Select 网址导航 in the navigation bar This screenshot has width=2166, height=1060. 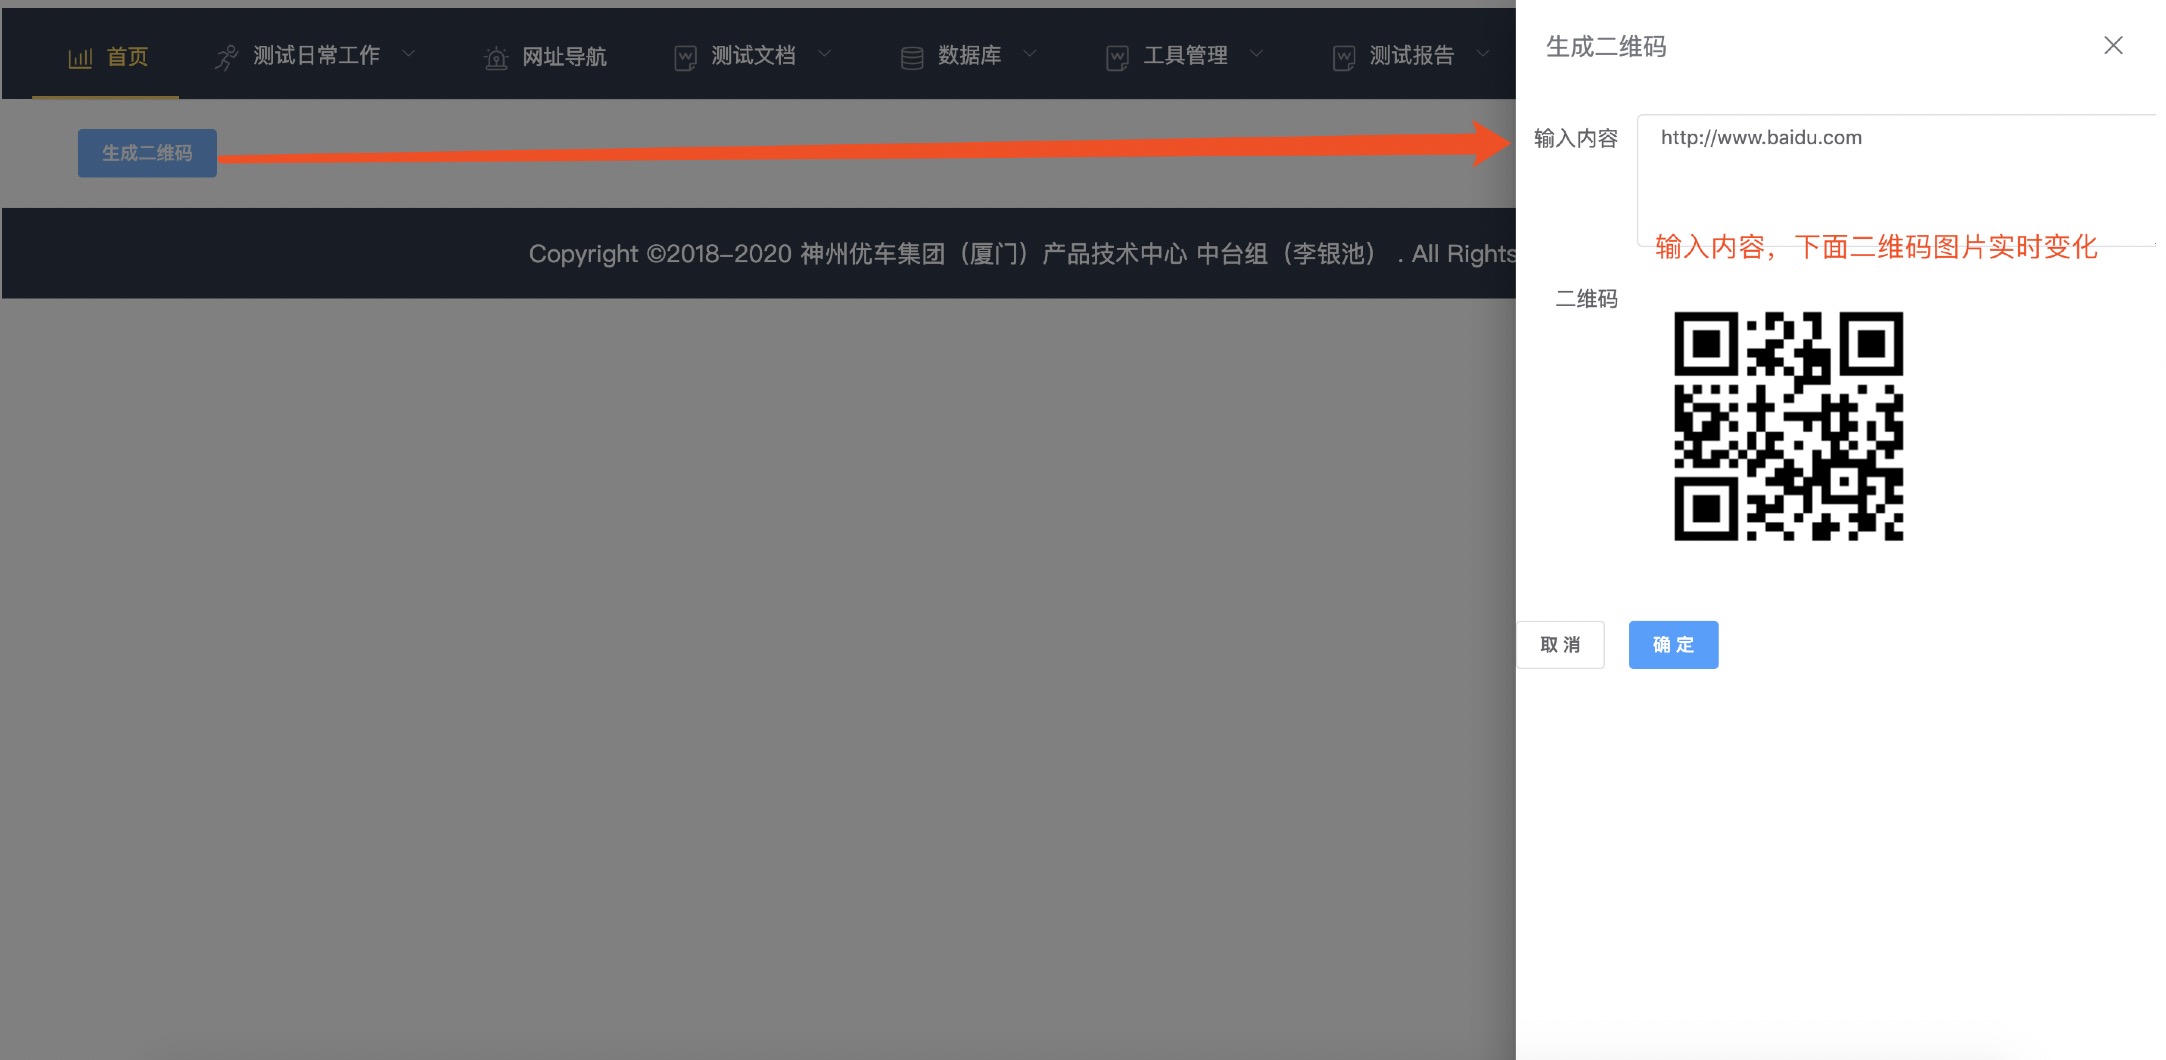(x=563, y=56)
